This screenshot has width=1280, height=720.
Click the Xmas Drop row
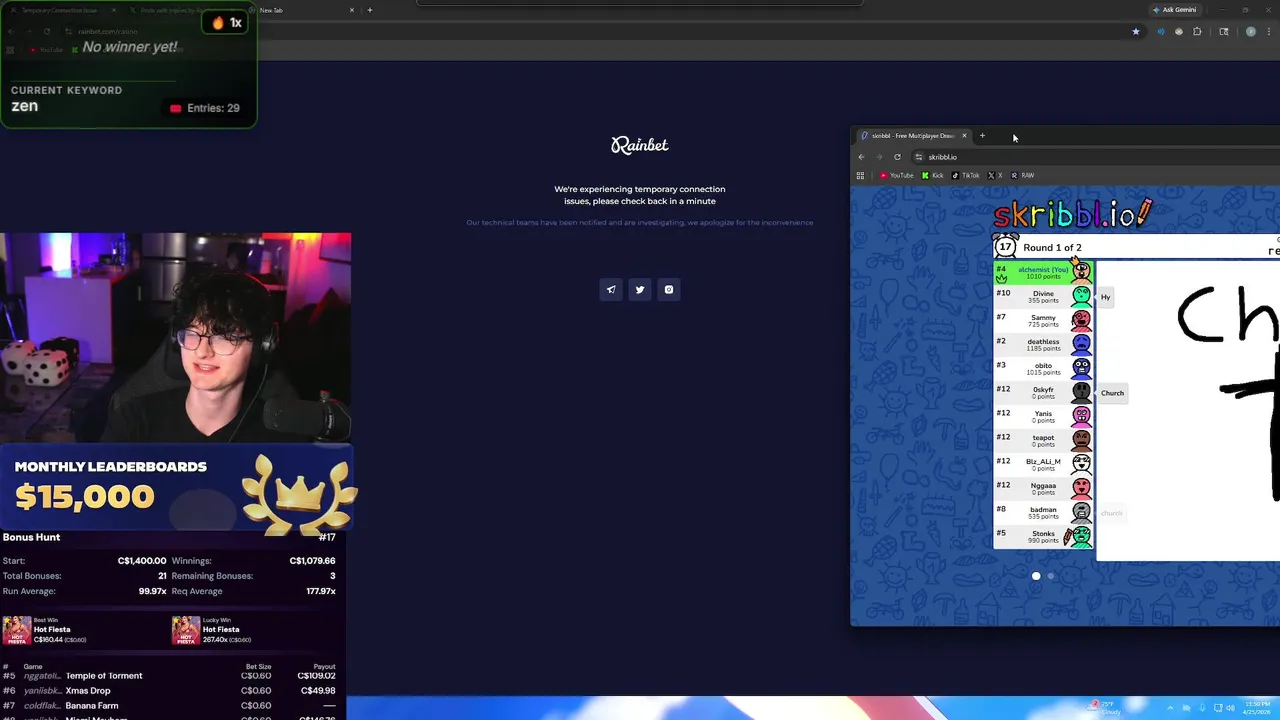point(170,691)
